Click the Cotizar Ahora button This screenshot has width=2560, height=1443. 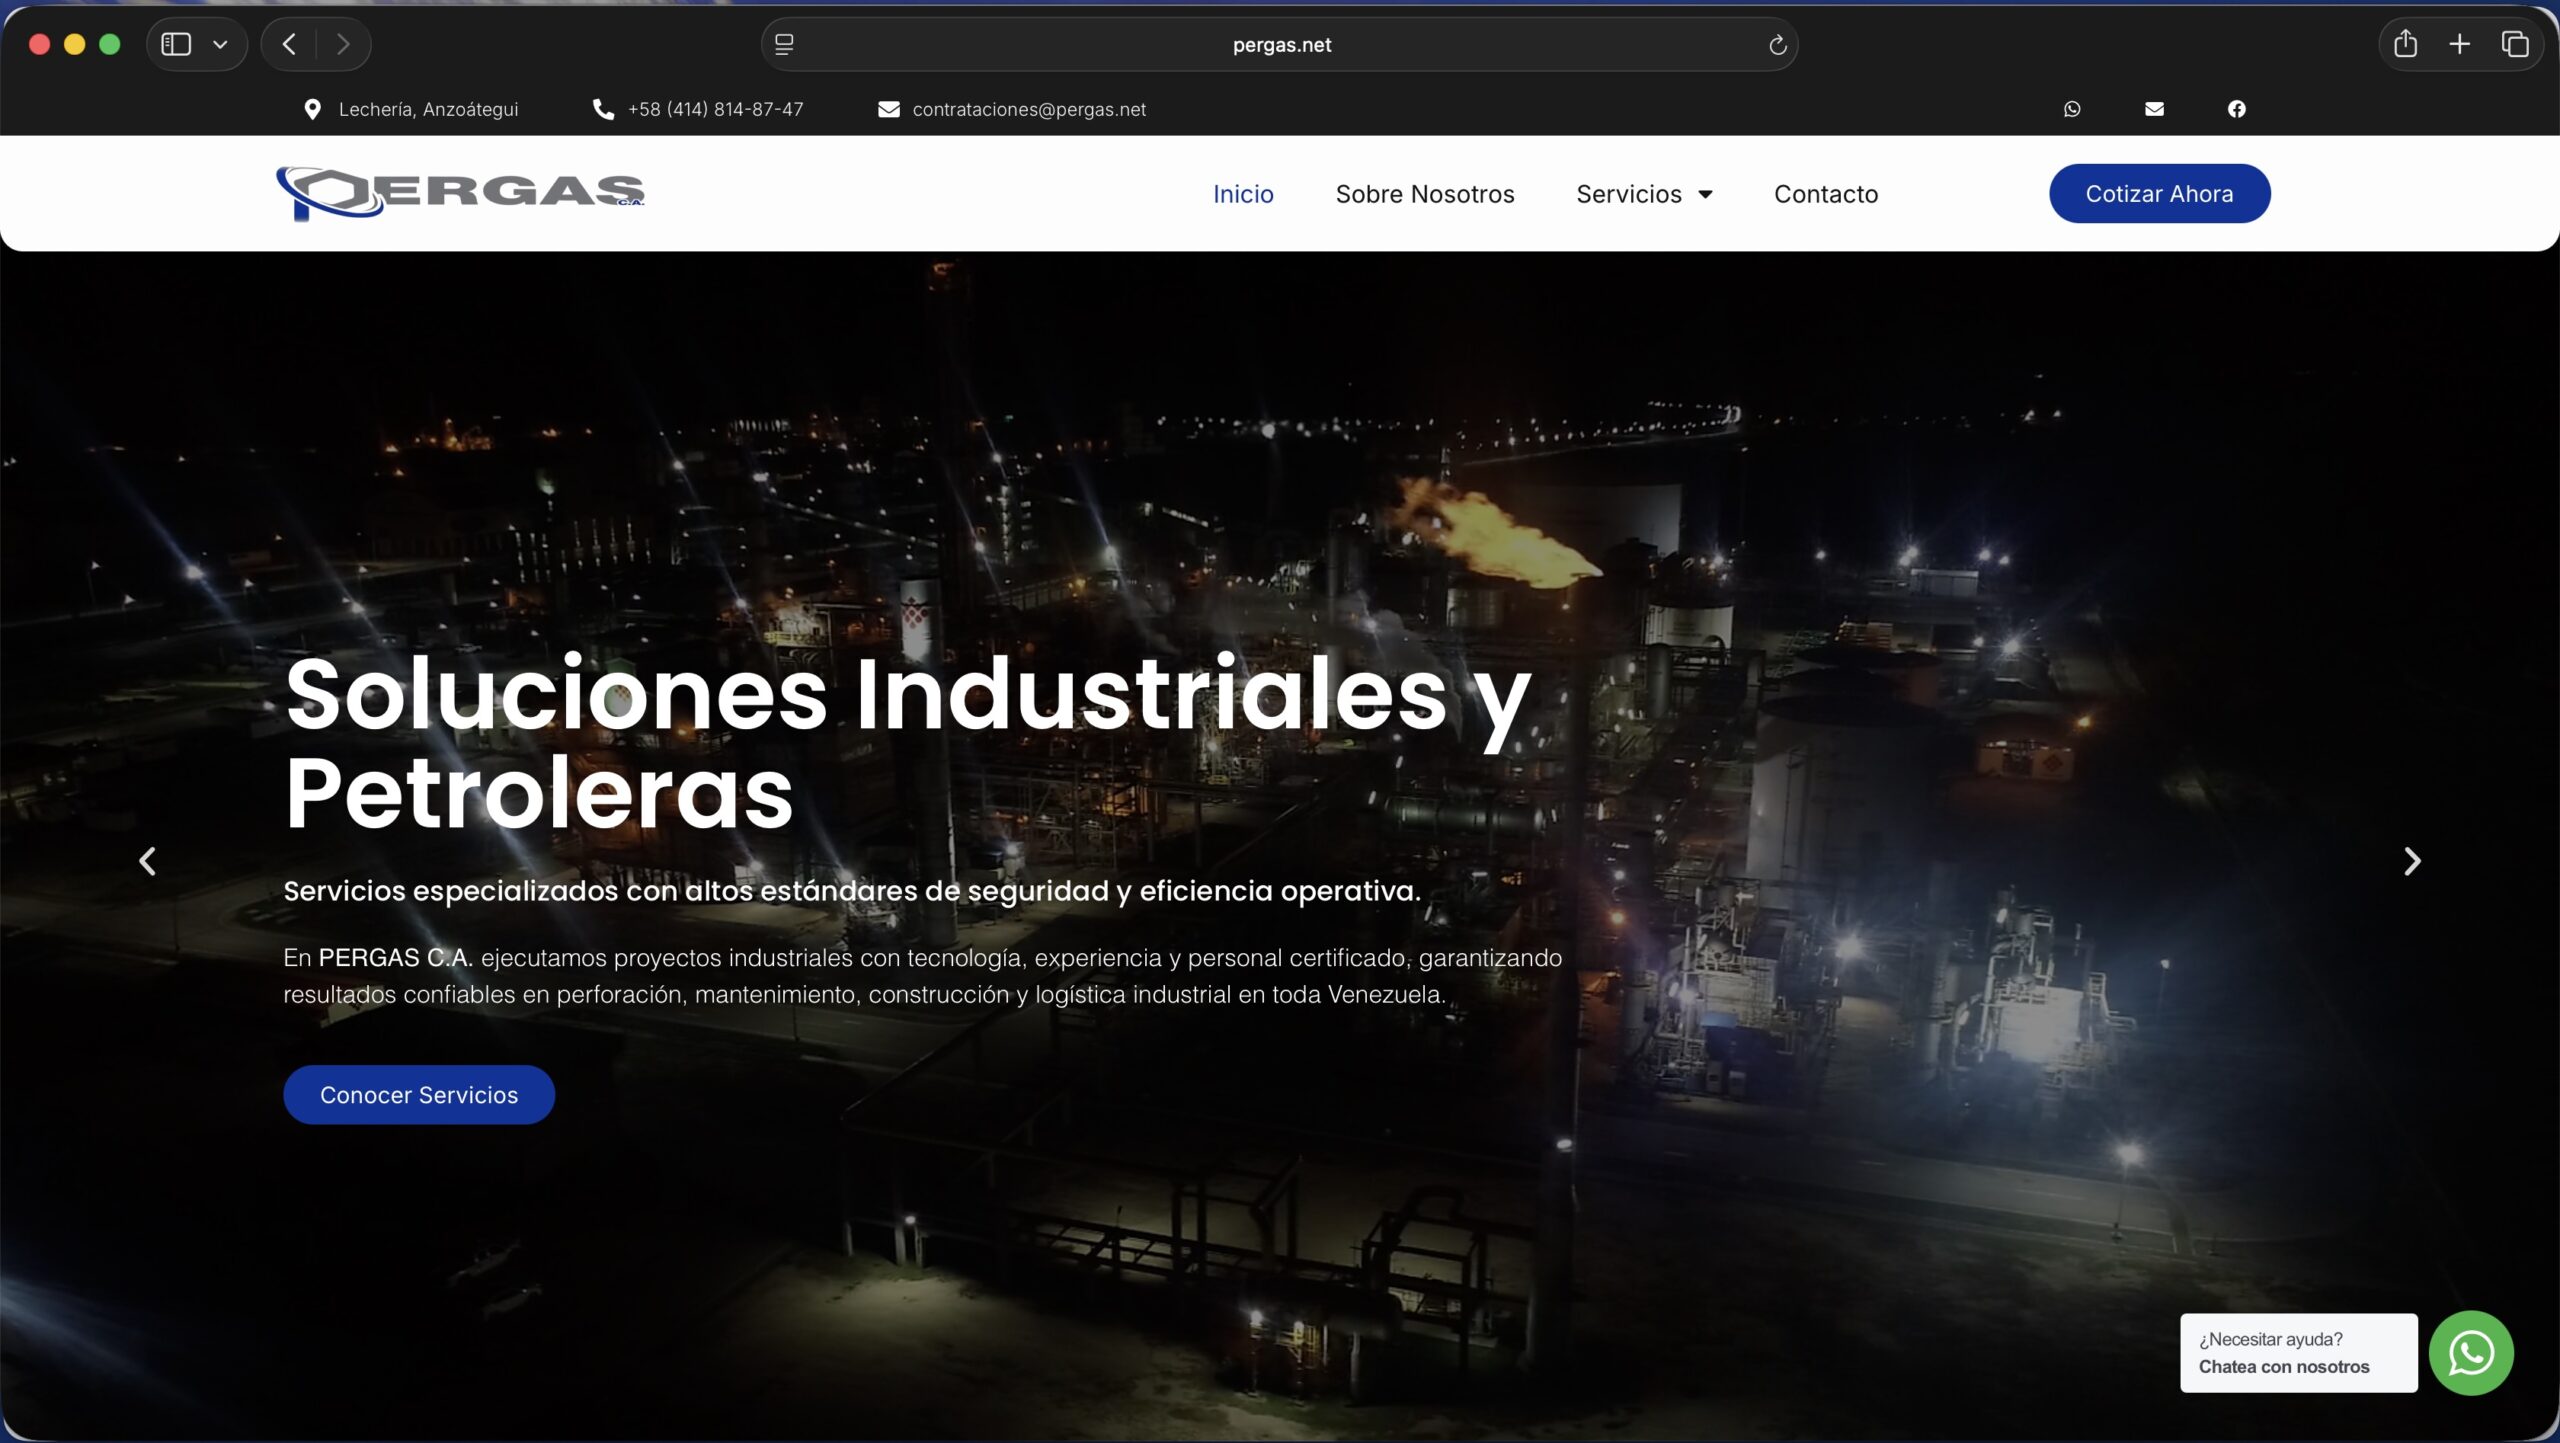(x=2160, y=193)
